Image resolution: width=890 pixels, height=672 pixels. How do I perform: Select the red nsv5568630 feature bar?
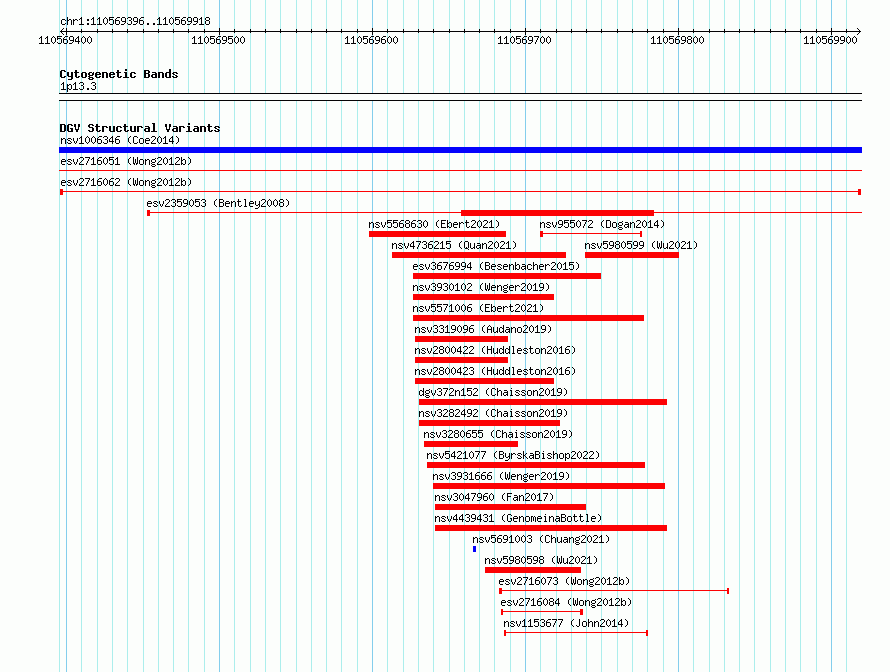(437, 234)
